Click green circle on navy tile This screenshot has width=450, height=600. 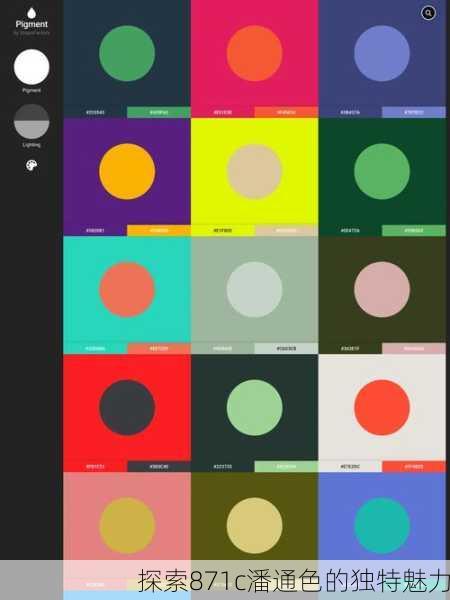[127, 53]
